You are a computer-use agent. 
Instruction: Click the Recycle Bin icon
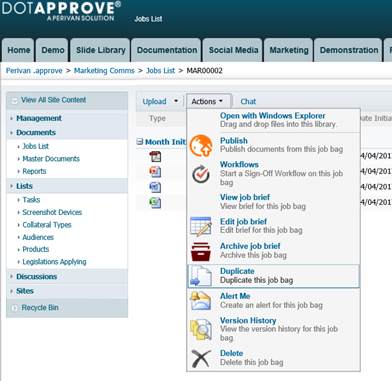coord(14,308)
